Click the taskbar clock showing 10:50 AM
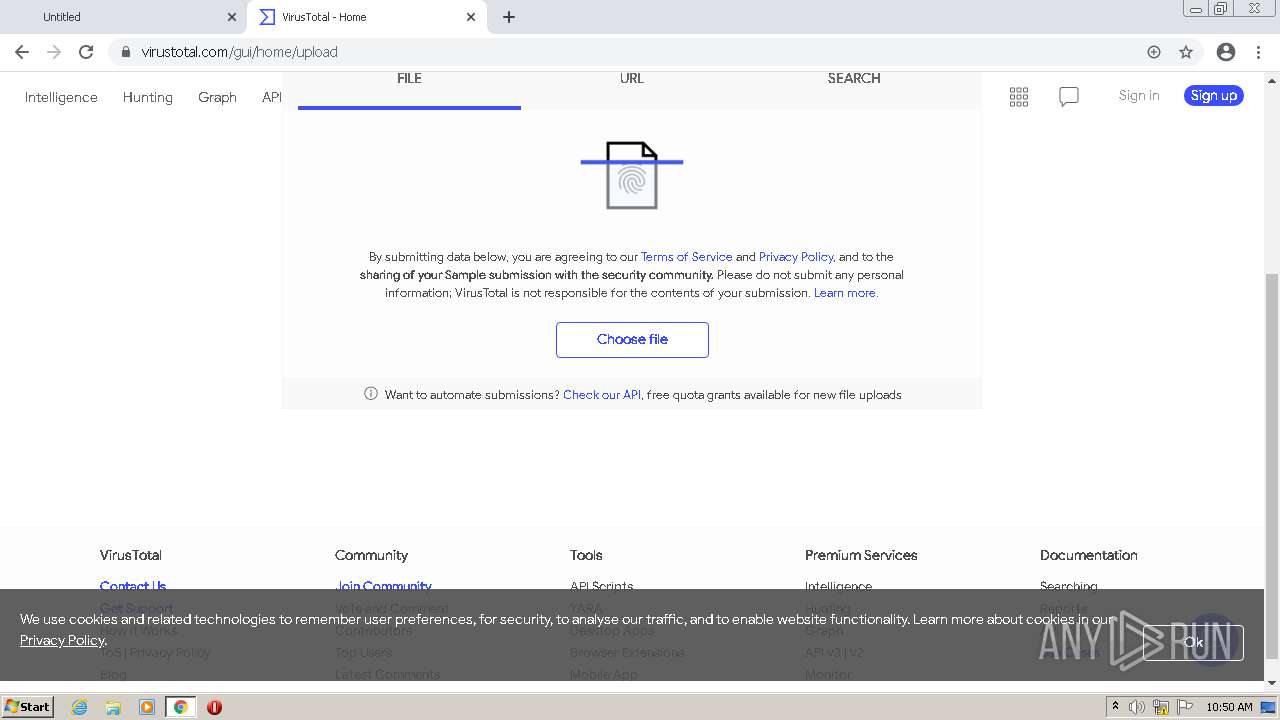 (1229, 707)
